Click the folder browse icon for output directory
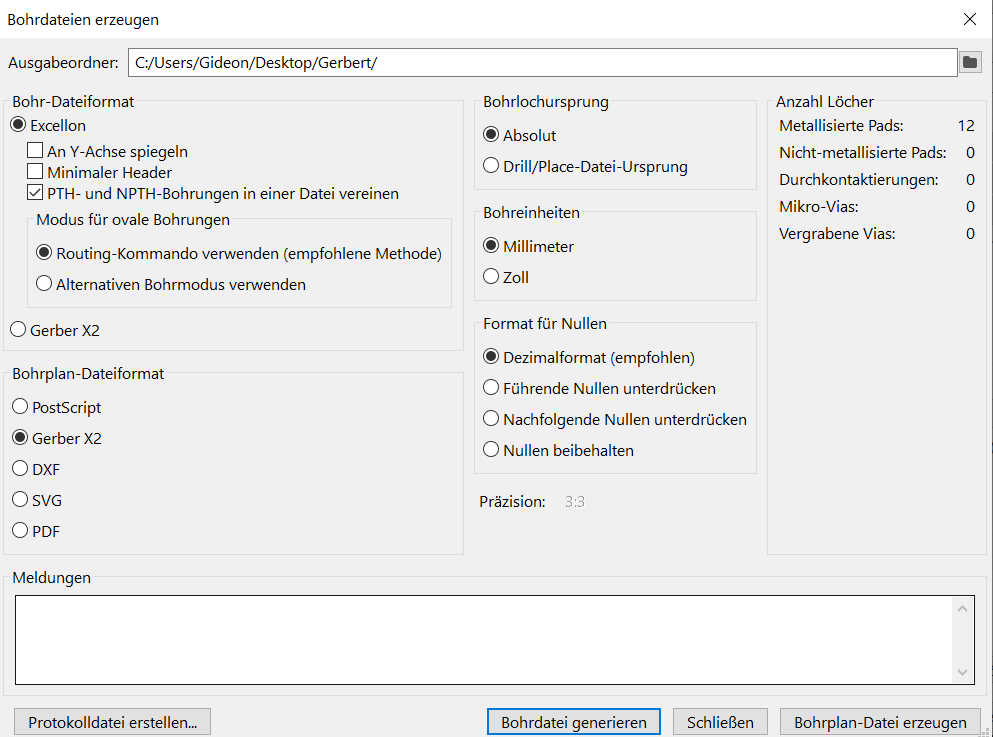Image resolution: width=993 pixels, height=737 pixels. click(x=970, y=63)
